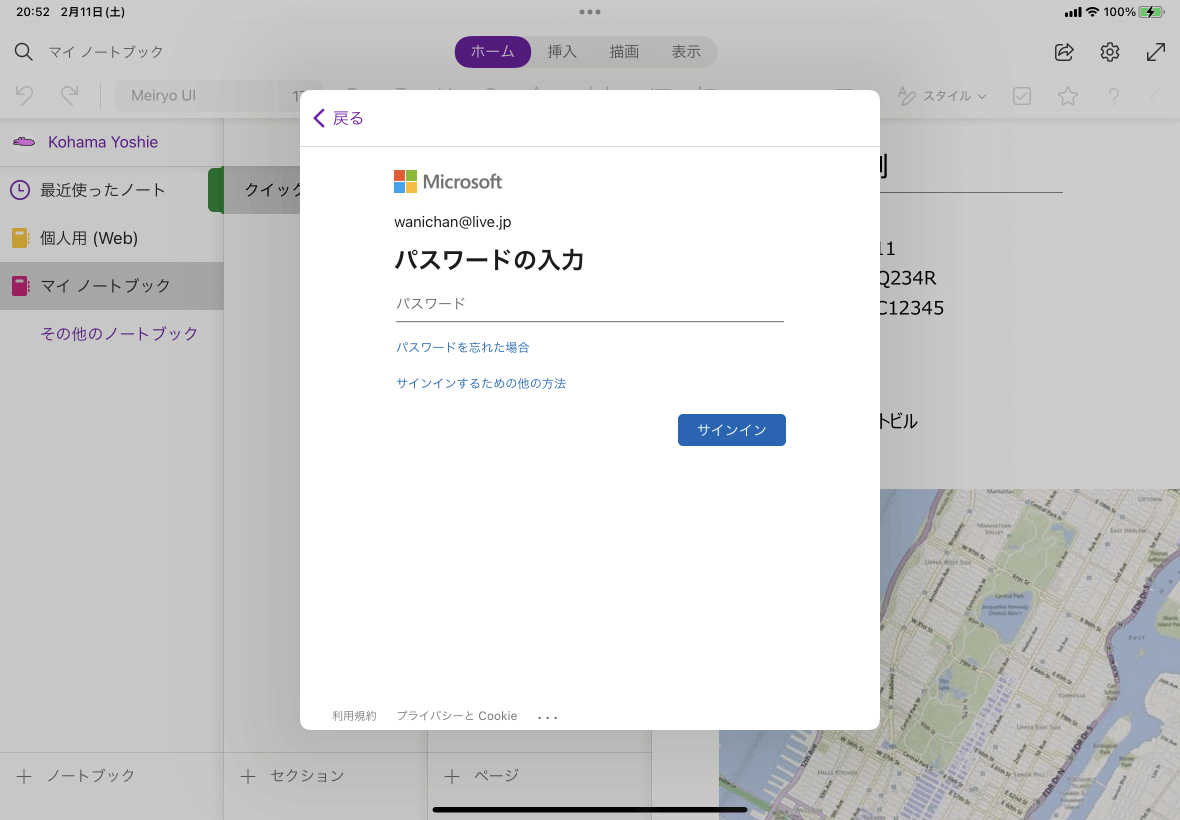Open the three-dot more options in dialog footer

click(x=548, y=717)
